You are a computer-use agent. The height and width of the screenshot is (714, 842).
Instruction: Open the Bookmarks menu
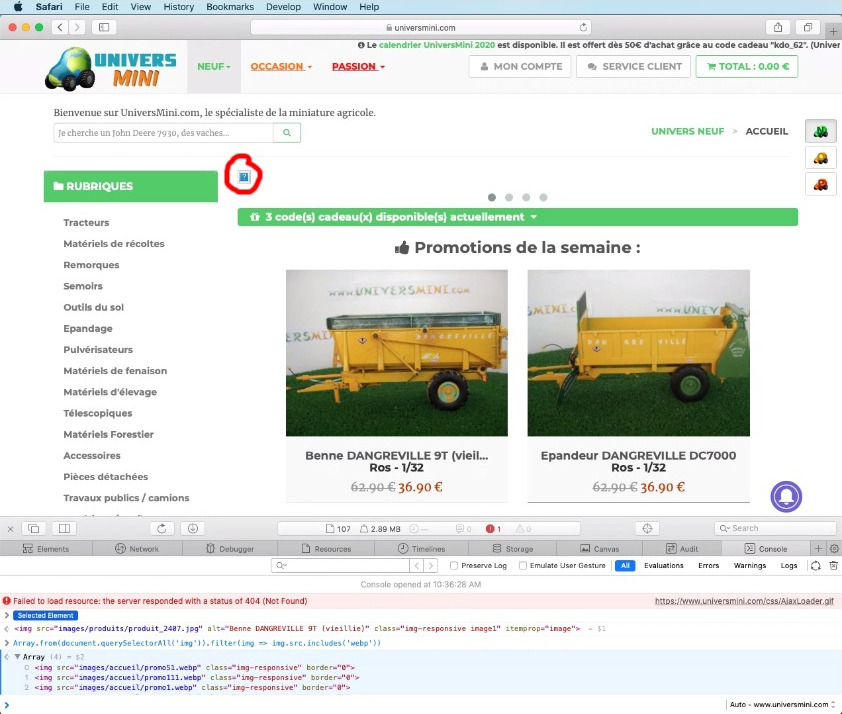[x=230, y=6]
